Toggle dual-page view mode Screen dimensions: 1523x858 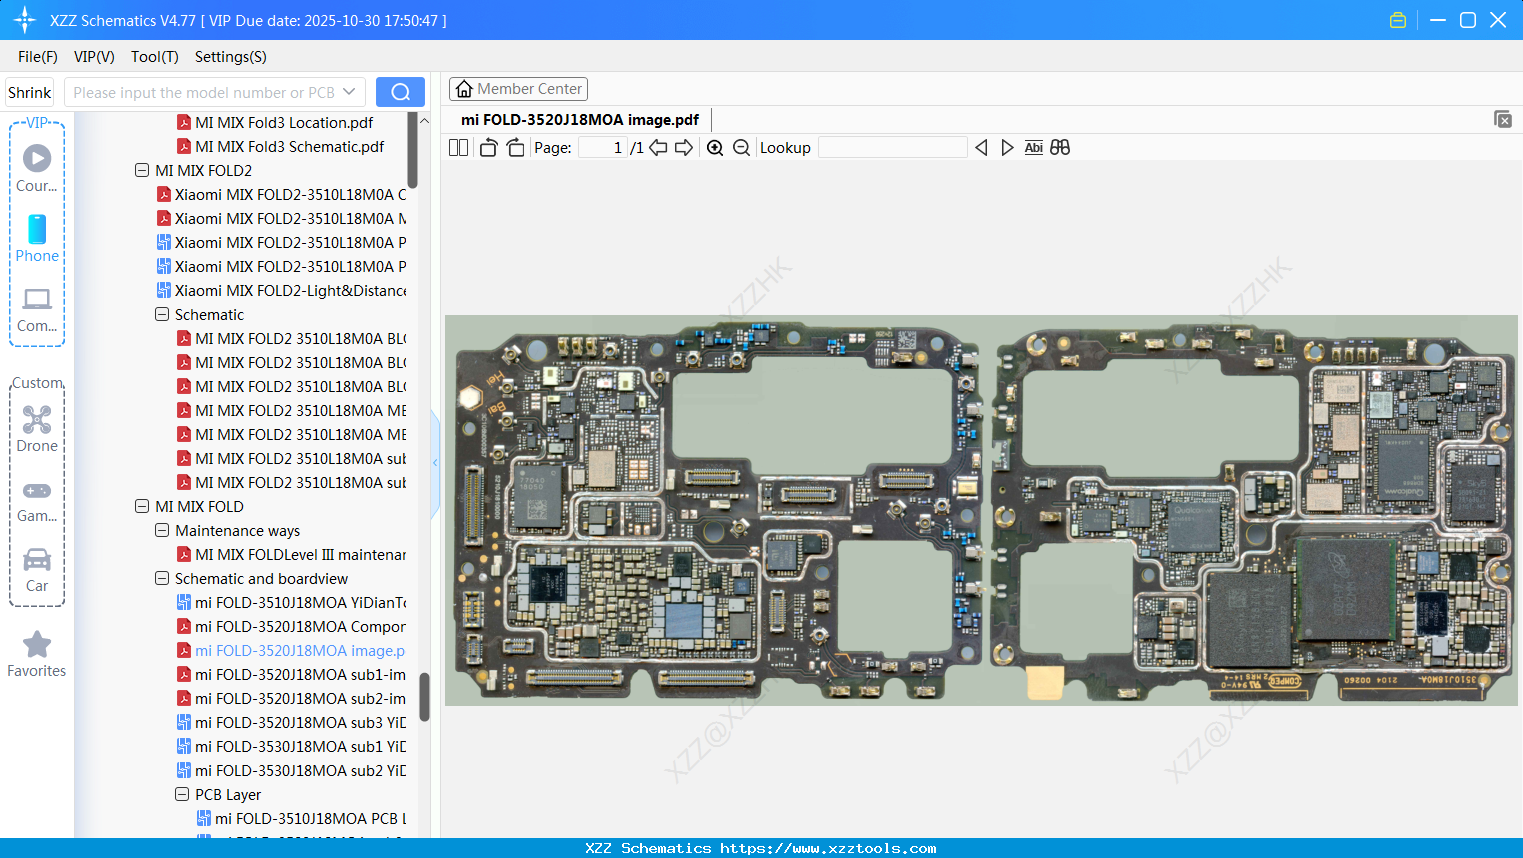tap(458, 147)
